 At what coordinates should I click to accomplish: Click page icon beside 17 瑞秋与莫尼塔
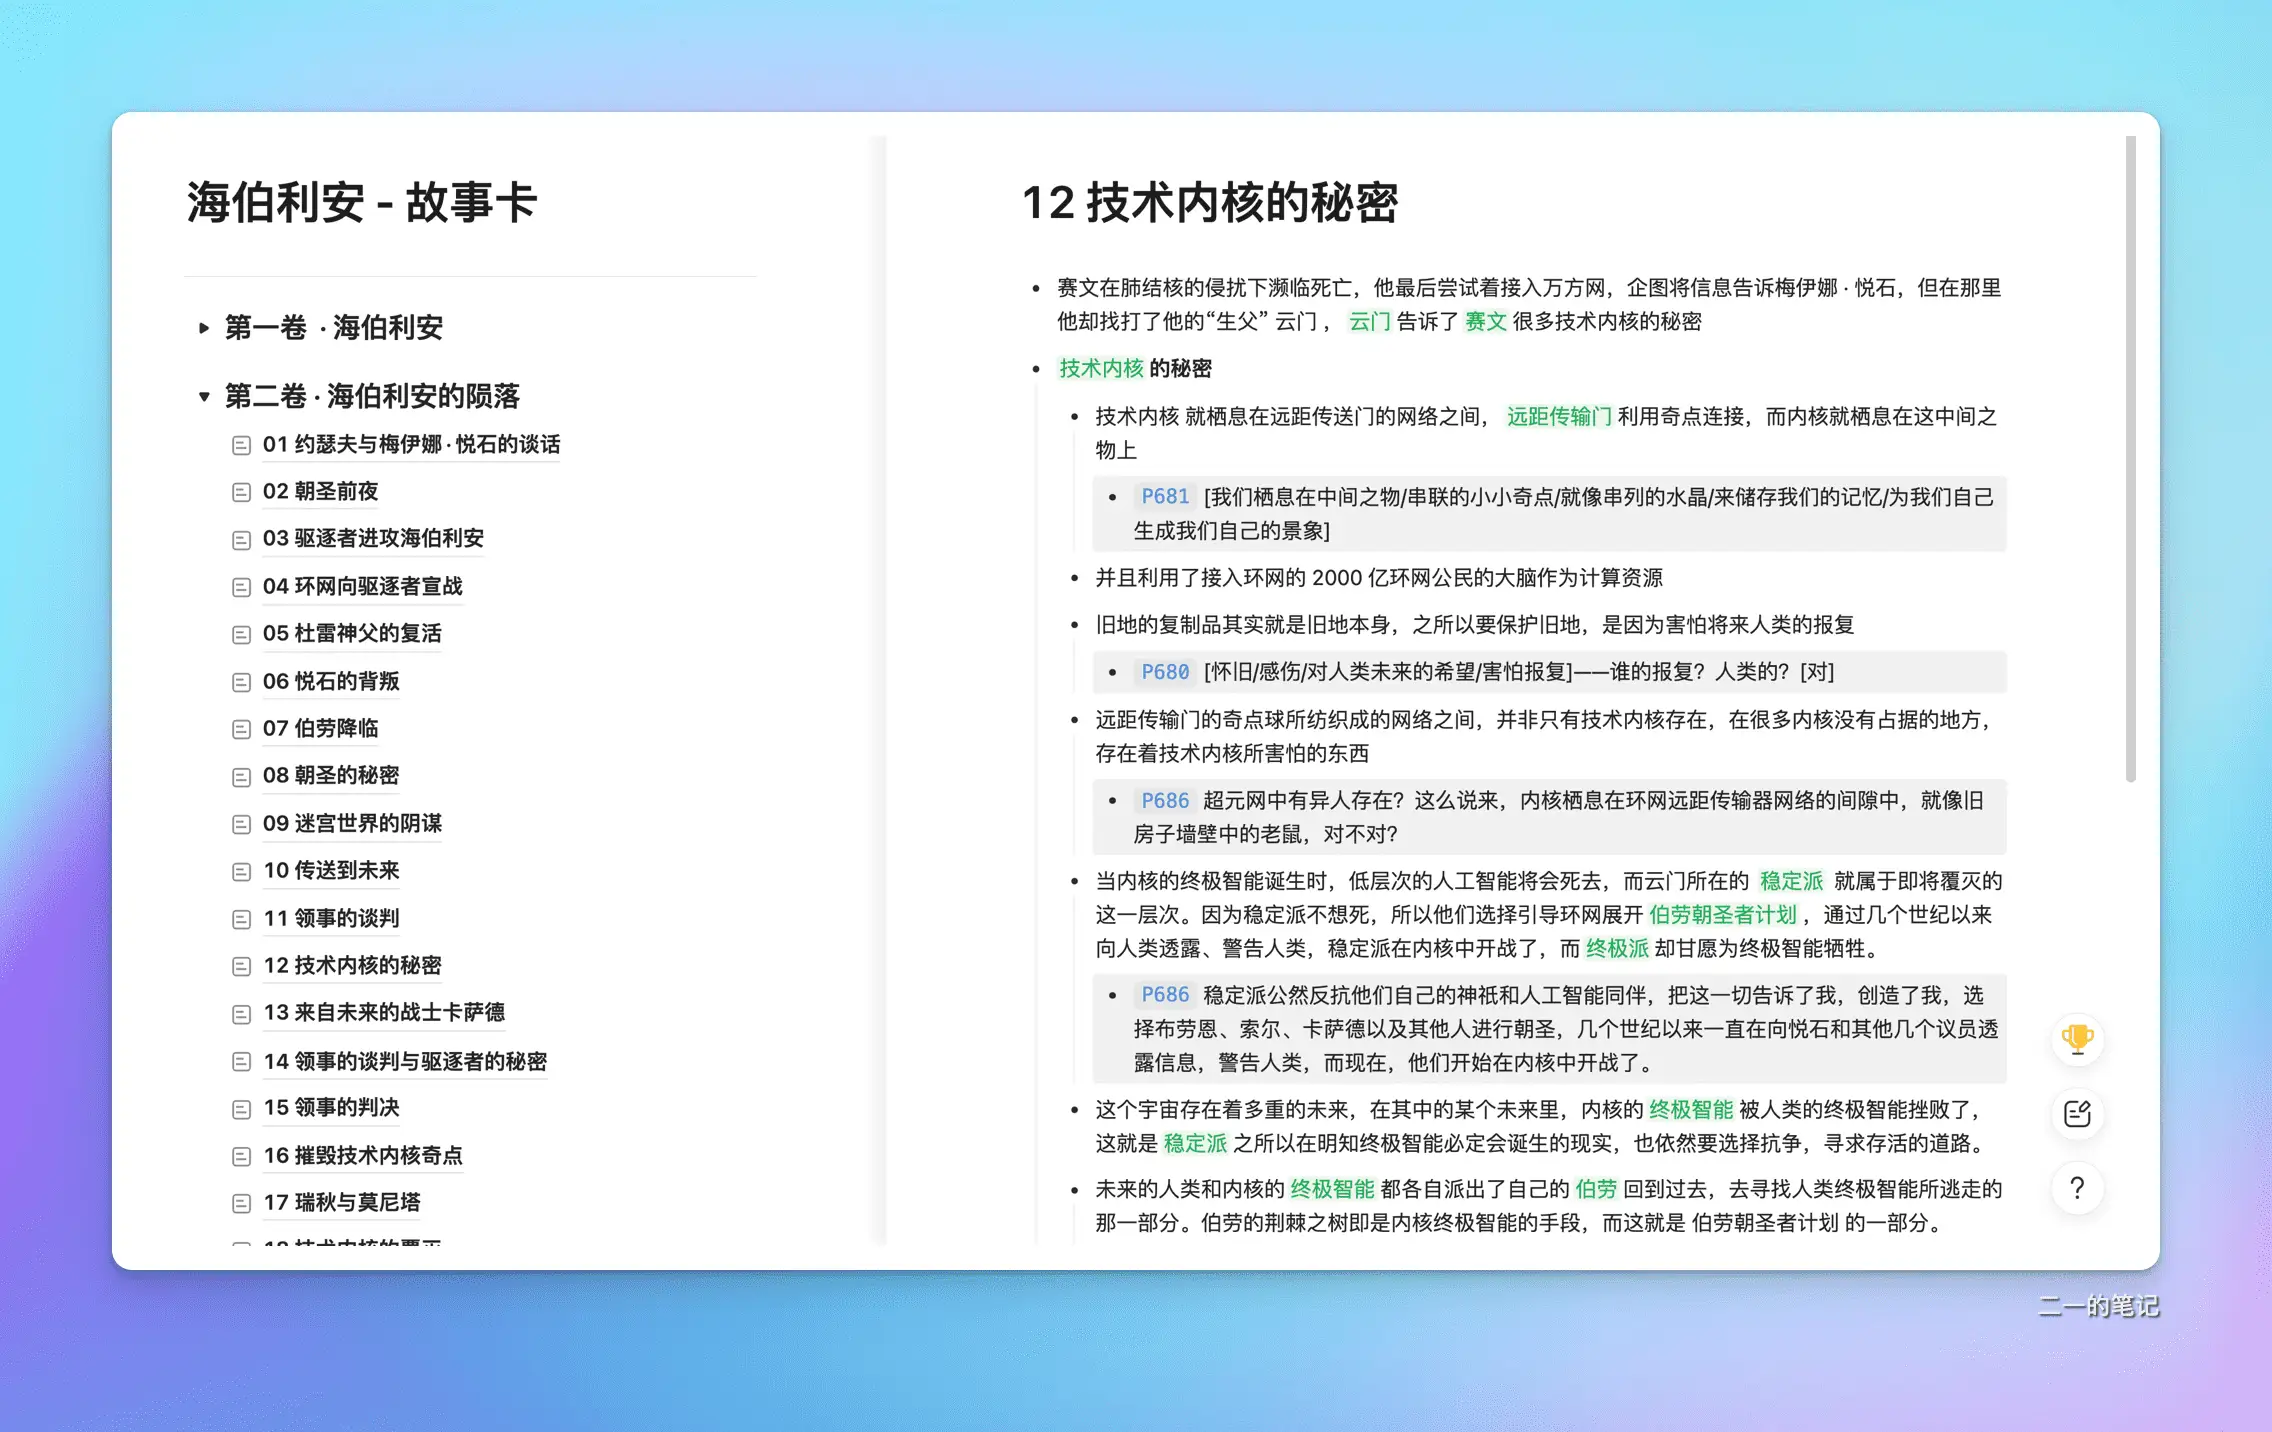241,1203
